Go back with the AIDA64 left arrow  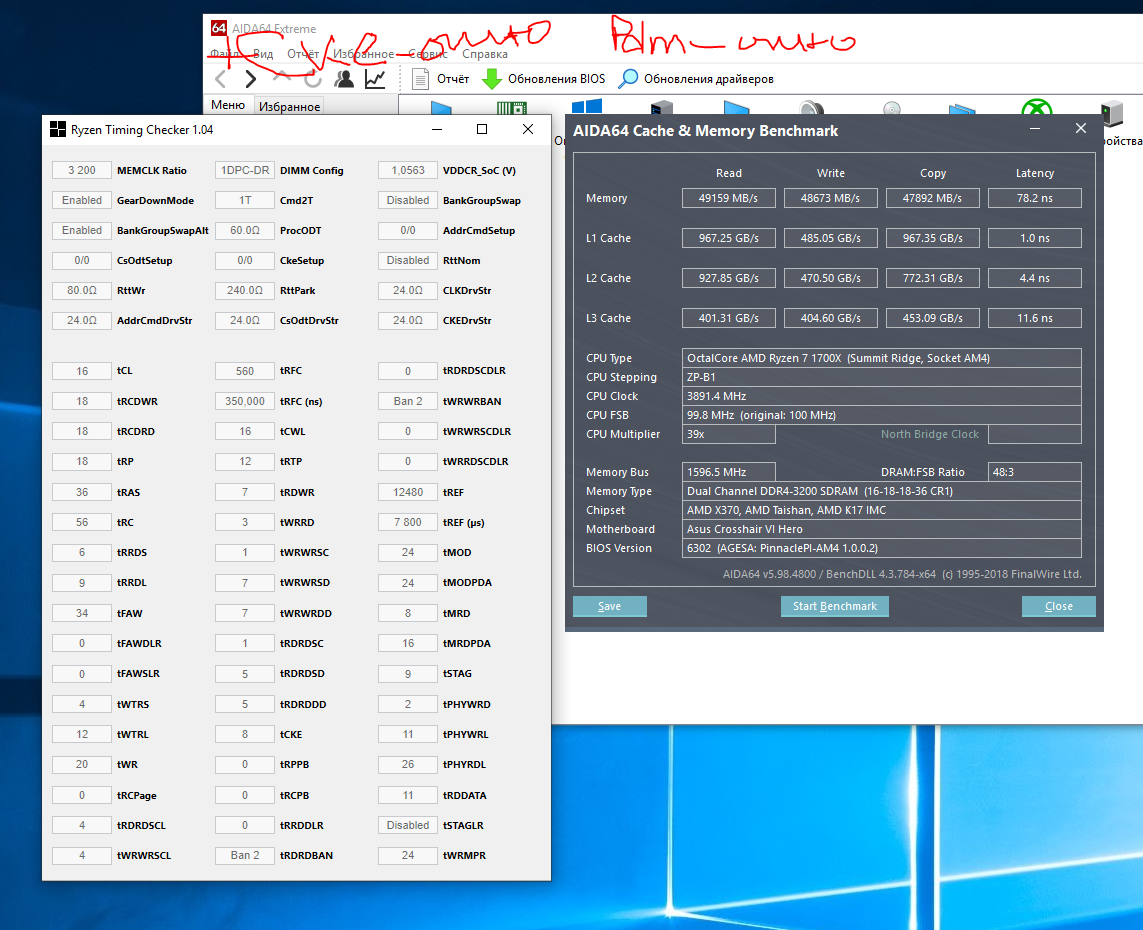tap(221, 79)
